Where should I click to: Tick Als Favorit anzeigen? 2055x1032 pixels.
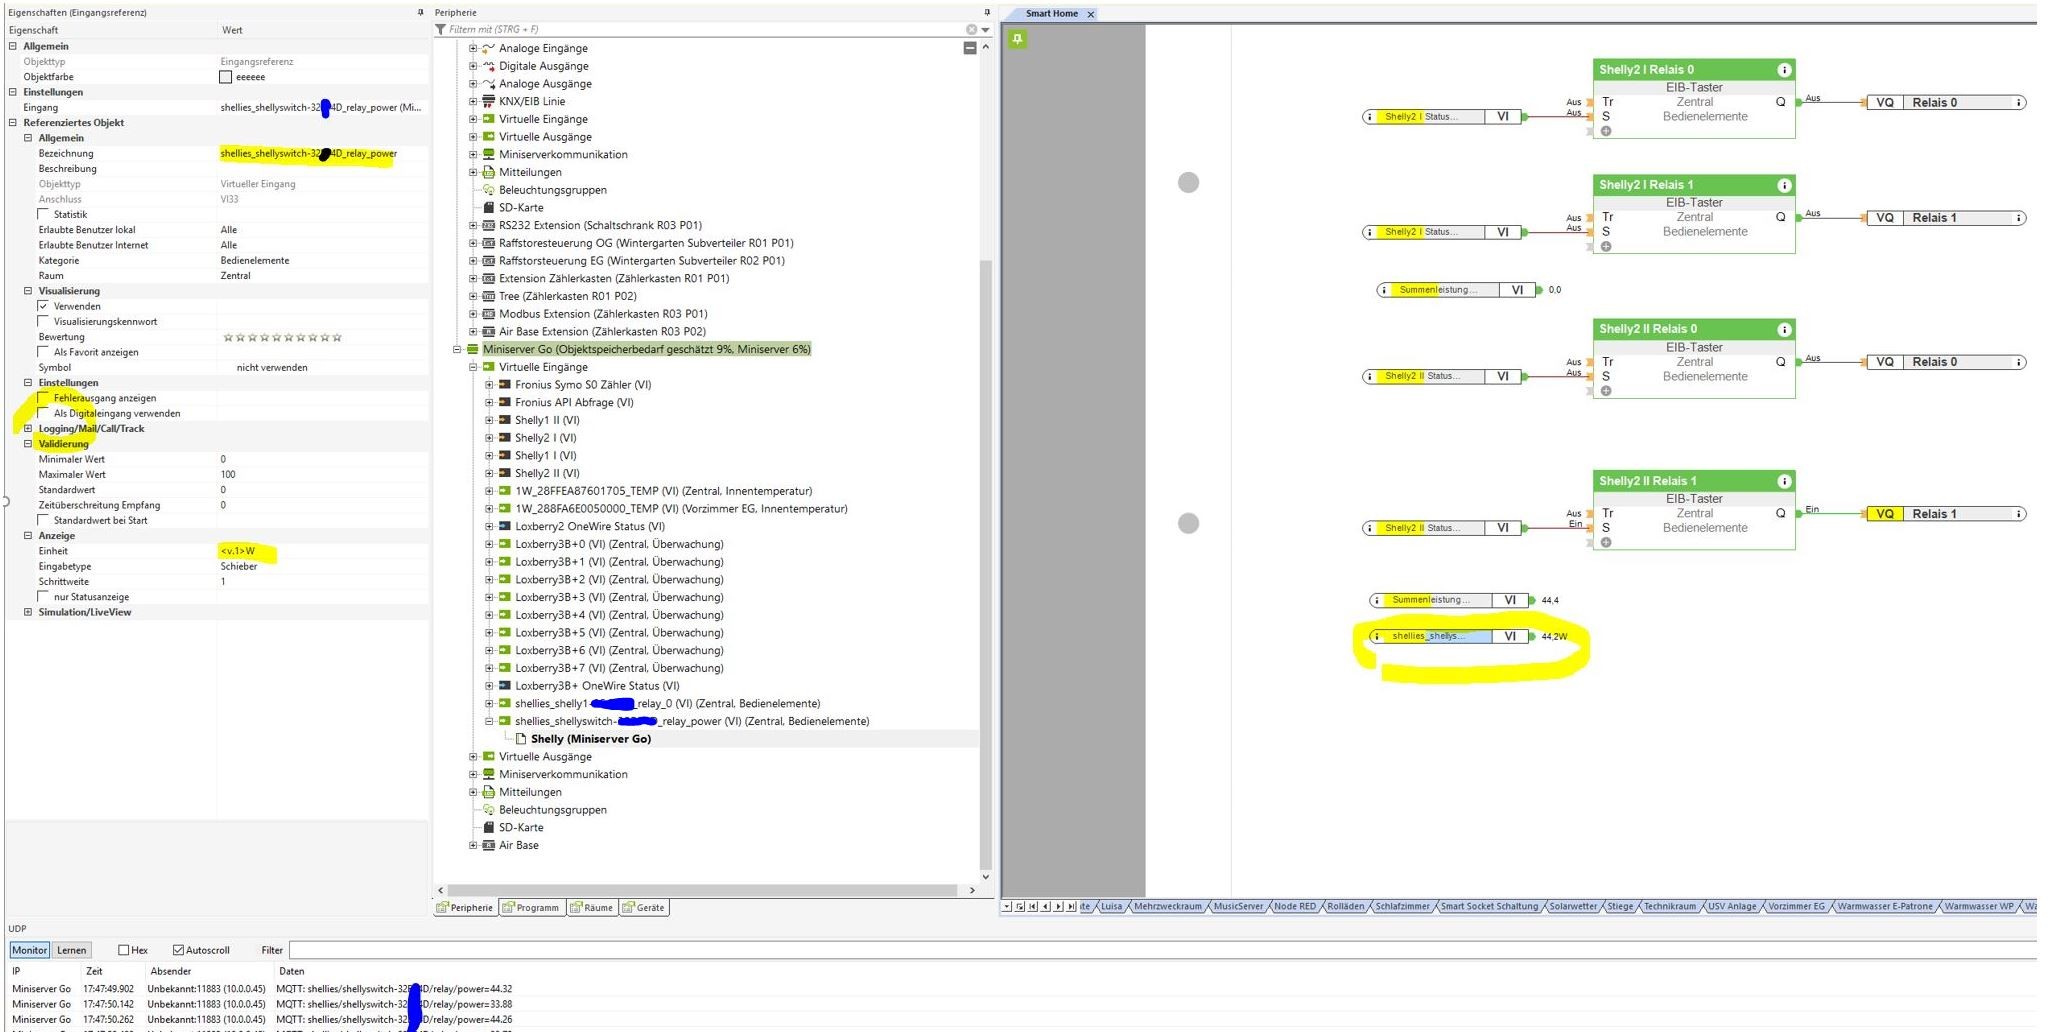[43, 352]
